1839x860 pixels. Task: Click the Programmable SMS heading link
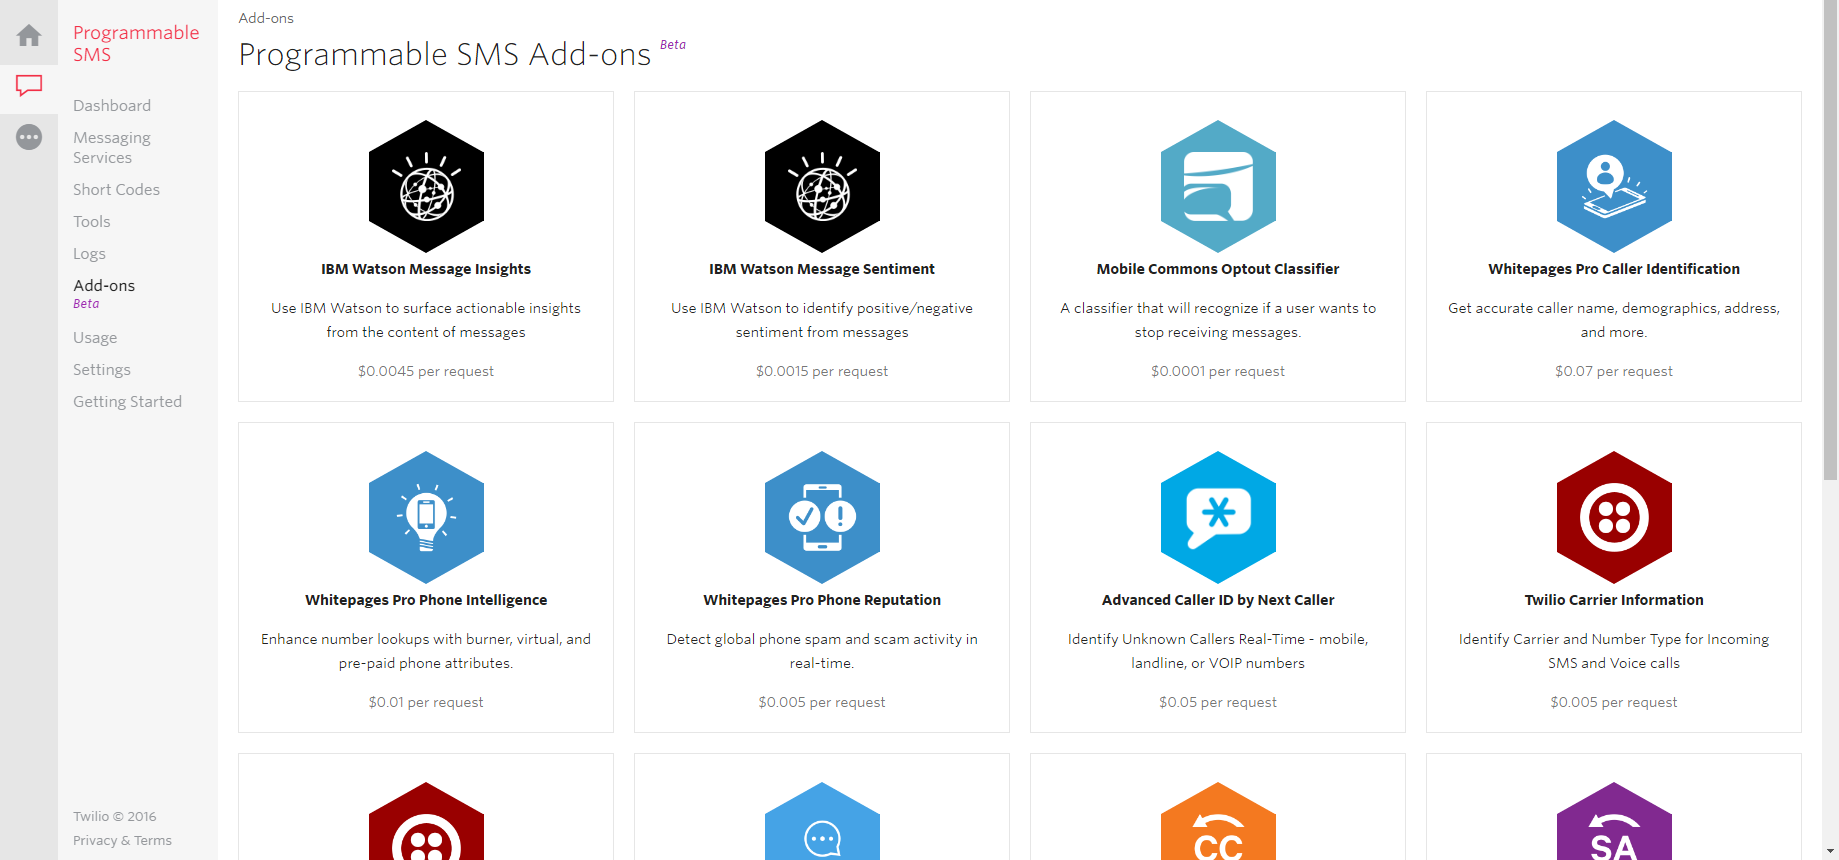[136, 44]
